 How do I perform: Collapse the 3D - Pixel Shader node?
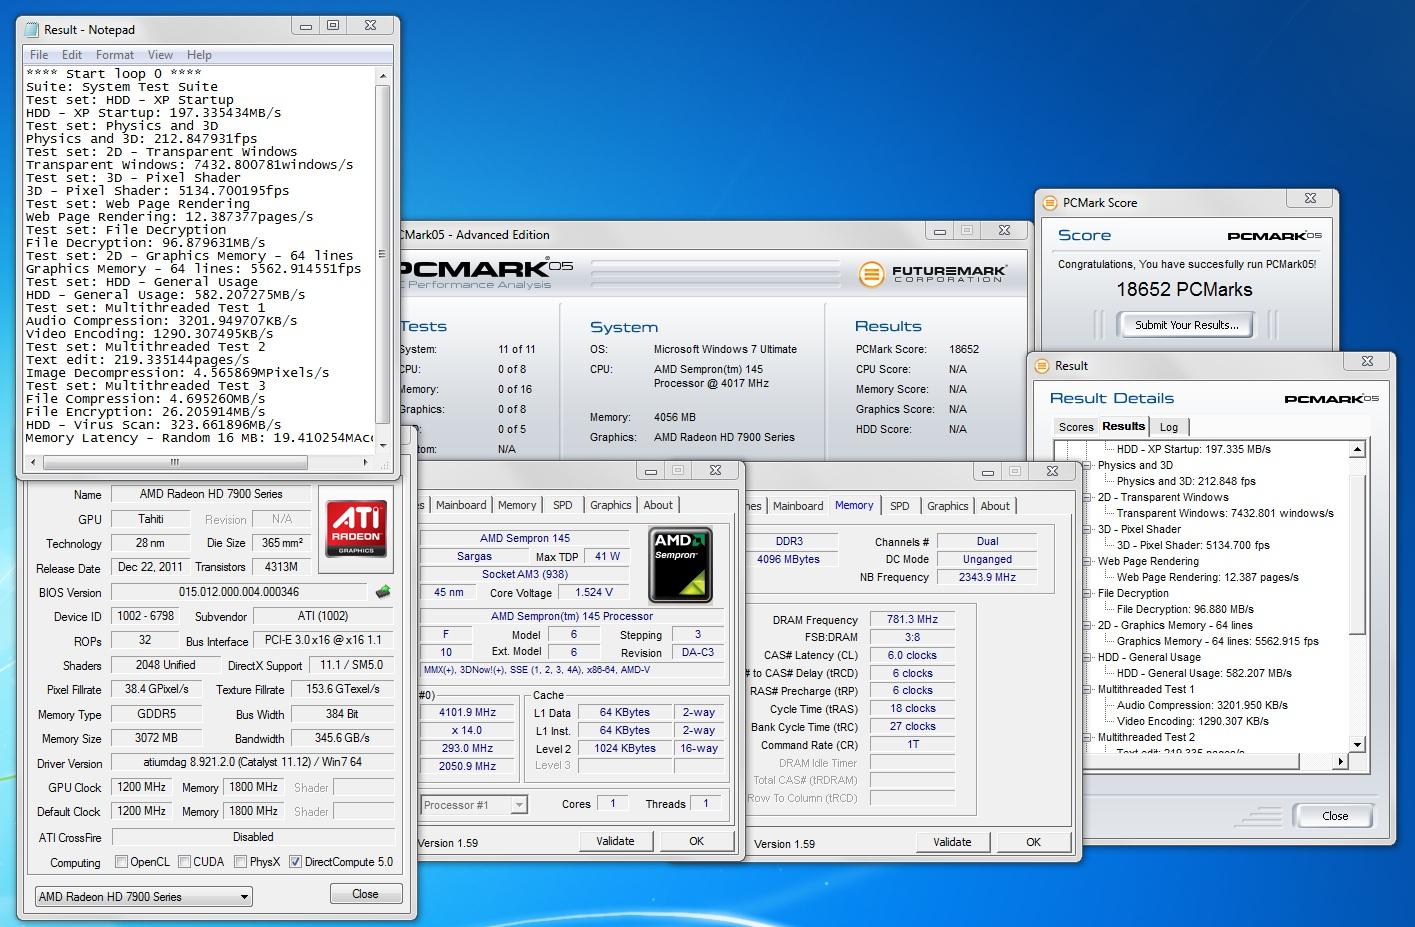point(1088,529)
